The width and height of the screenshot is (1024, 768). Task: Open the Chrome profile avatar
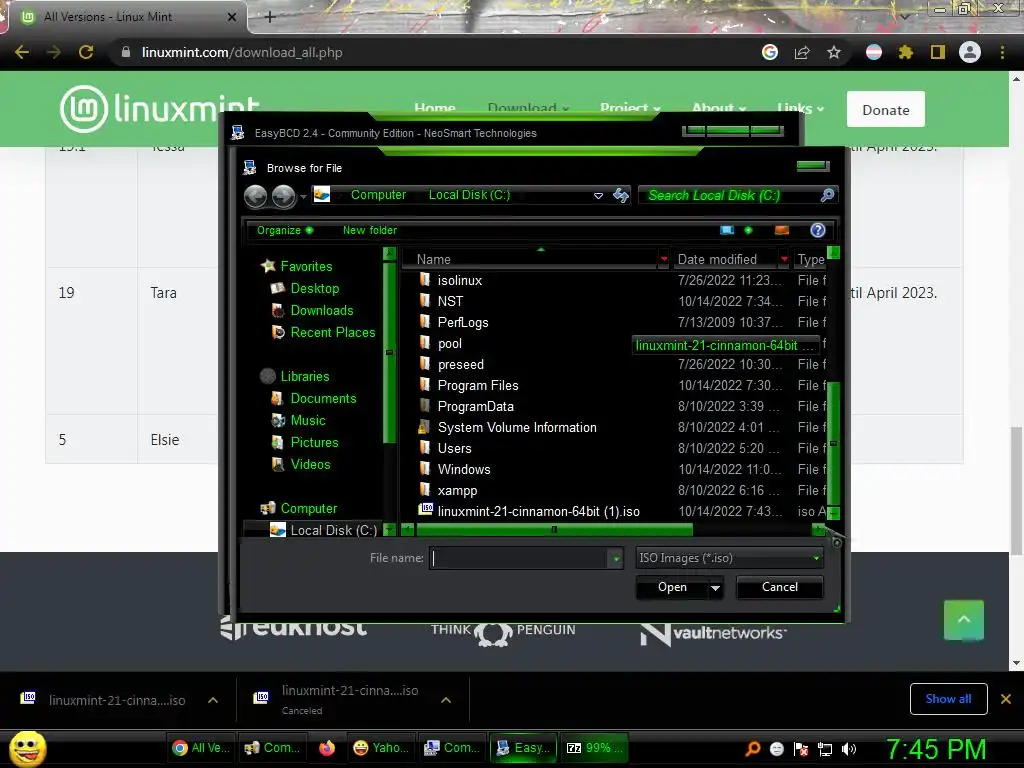coord(970,52)
